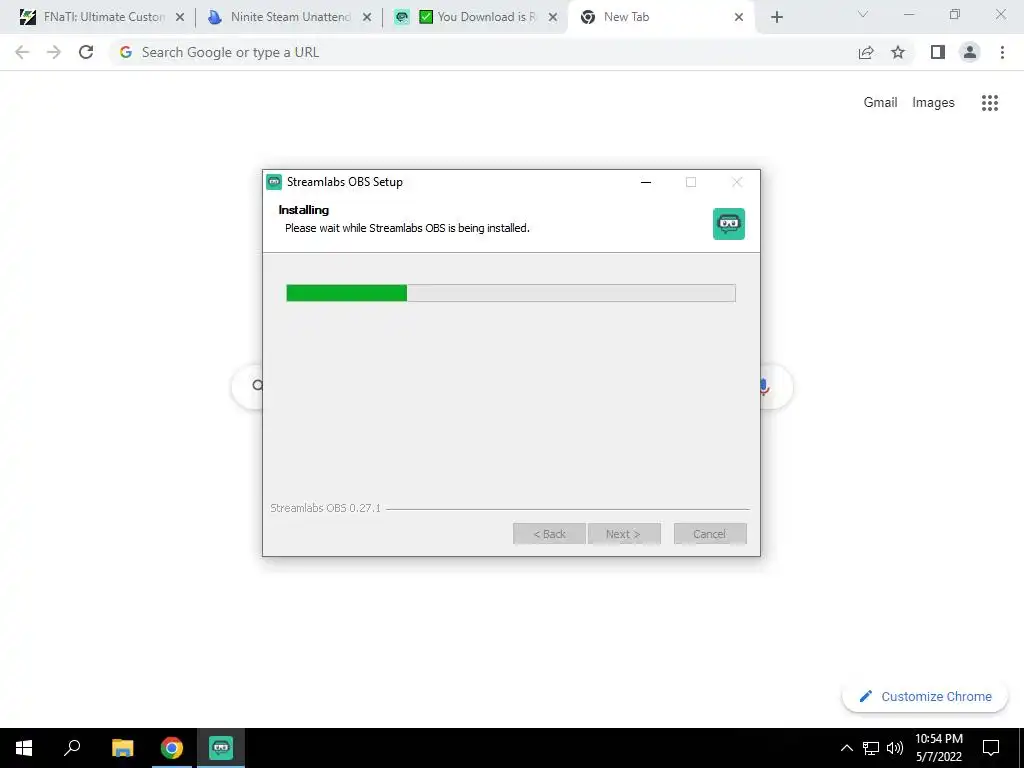The height and width of the screenshot is (768, 1024).
Task: Switch to the FNaTI: Ultimate Custom tab
Action: tap(93, 17)
